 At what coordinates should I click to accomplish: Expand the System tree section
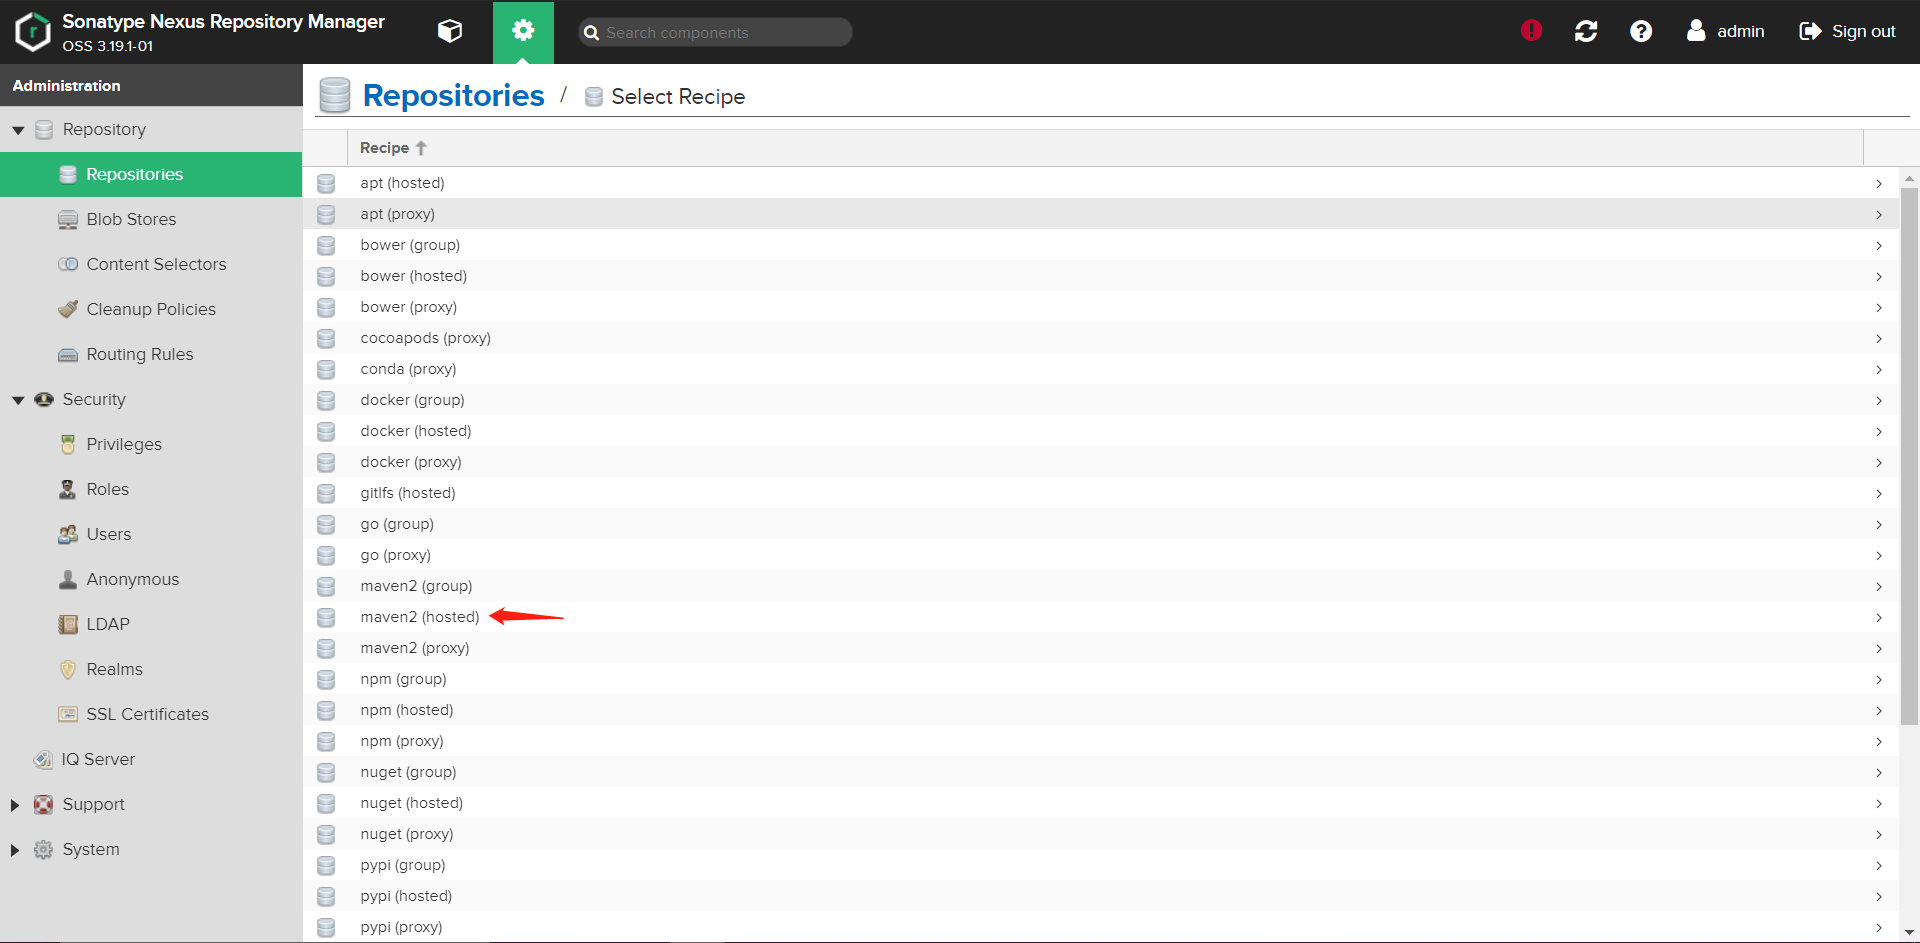[15, 850]
